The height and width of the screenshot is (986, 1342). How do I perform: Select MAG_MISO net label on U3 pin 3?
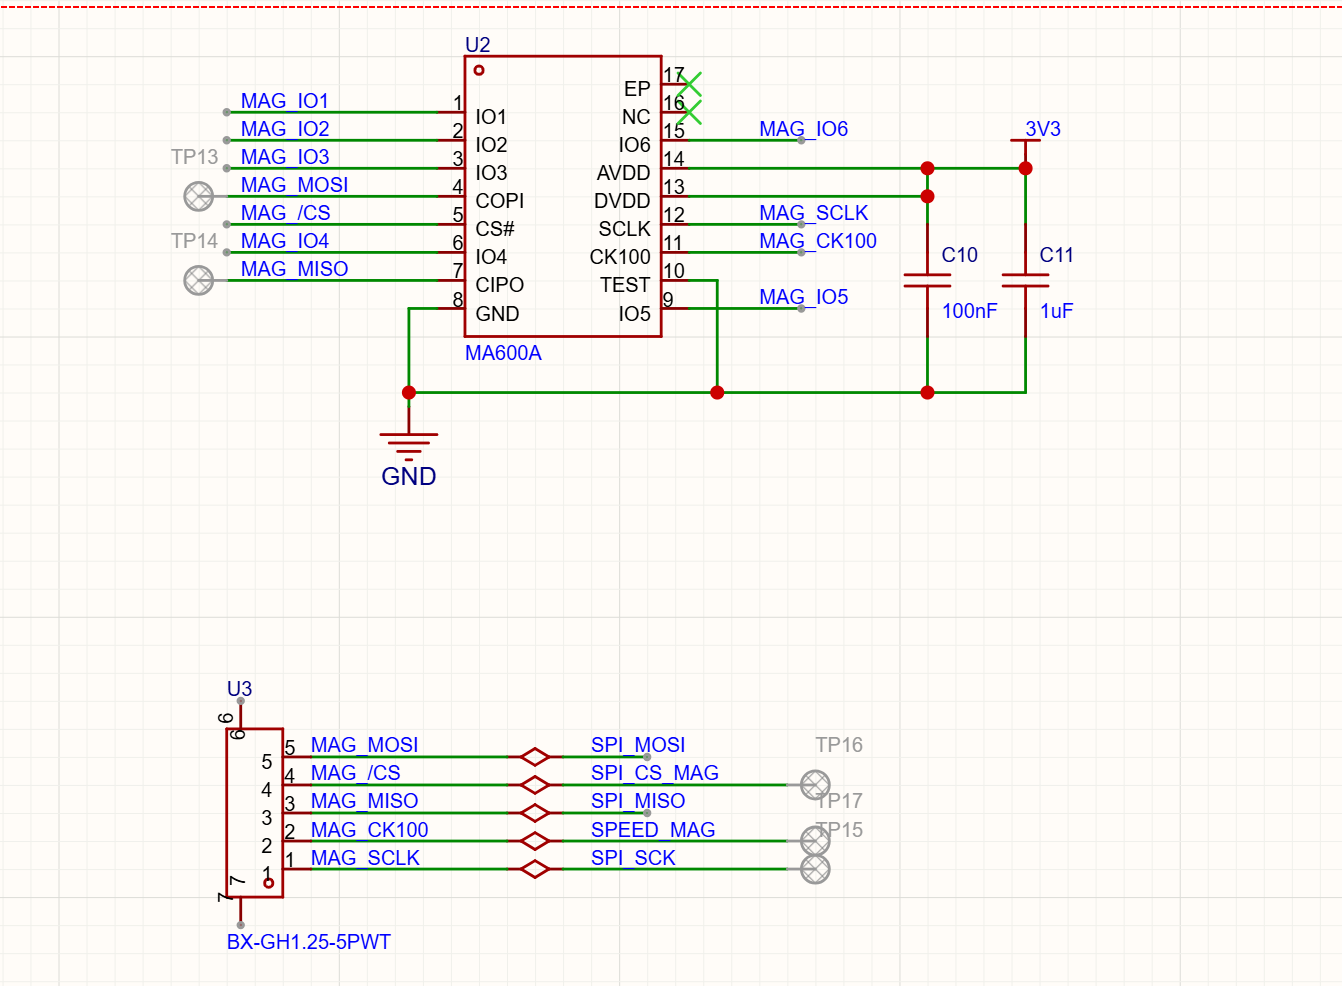364,801
